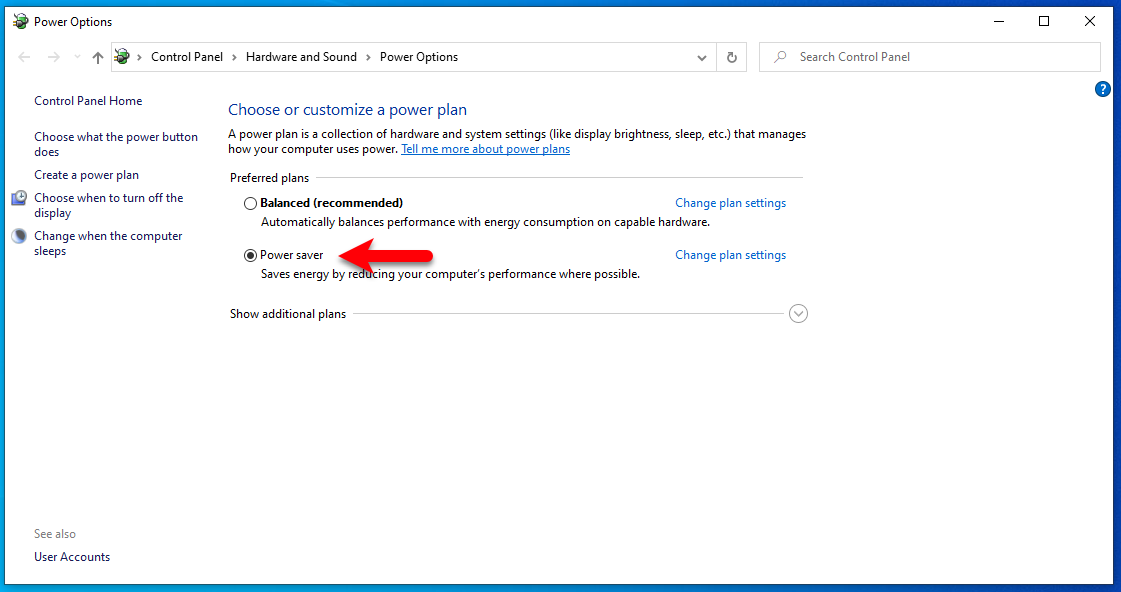Focus the Search Control Panel box
Screen dimensions: 1121x592
coord(929,57)
